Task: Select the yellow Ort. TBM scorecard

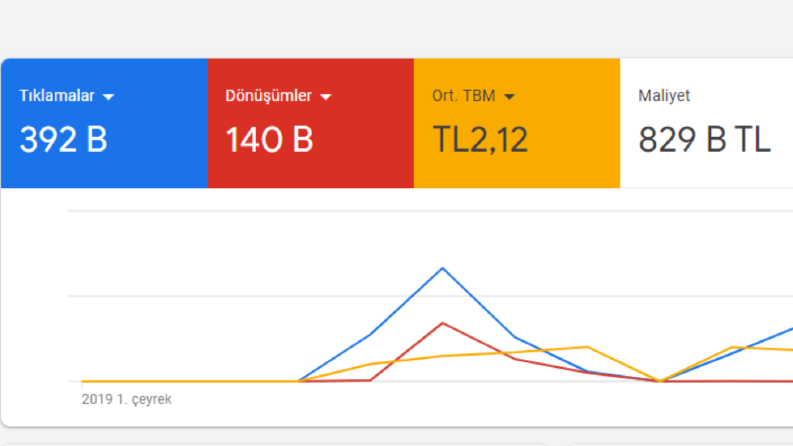Action: click(517, 123)
